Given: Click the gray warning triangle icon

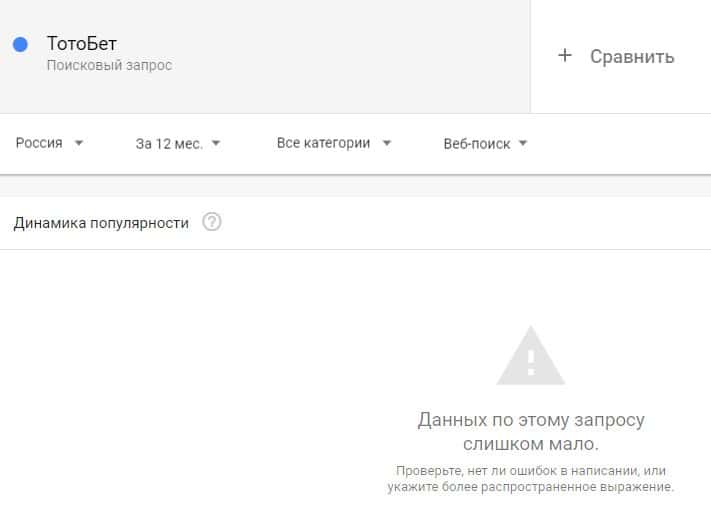Looking at the screenshot, I should click(531, 355).
